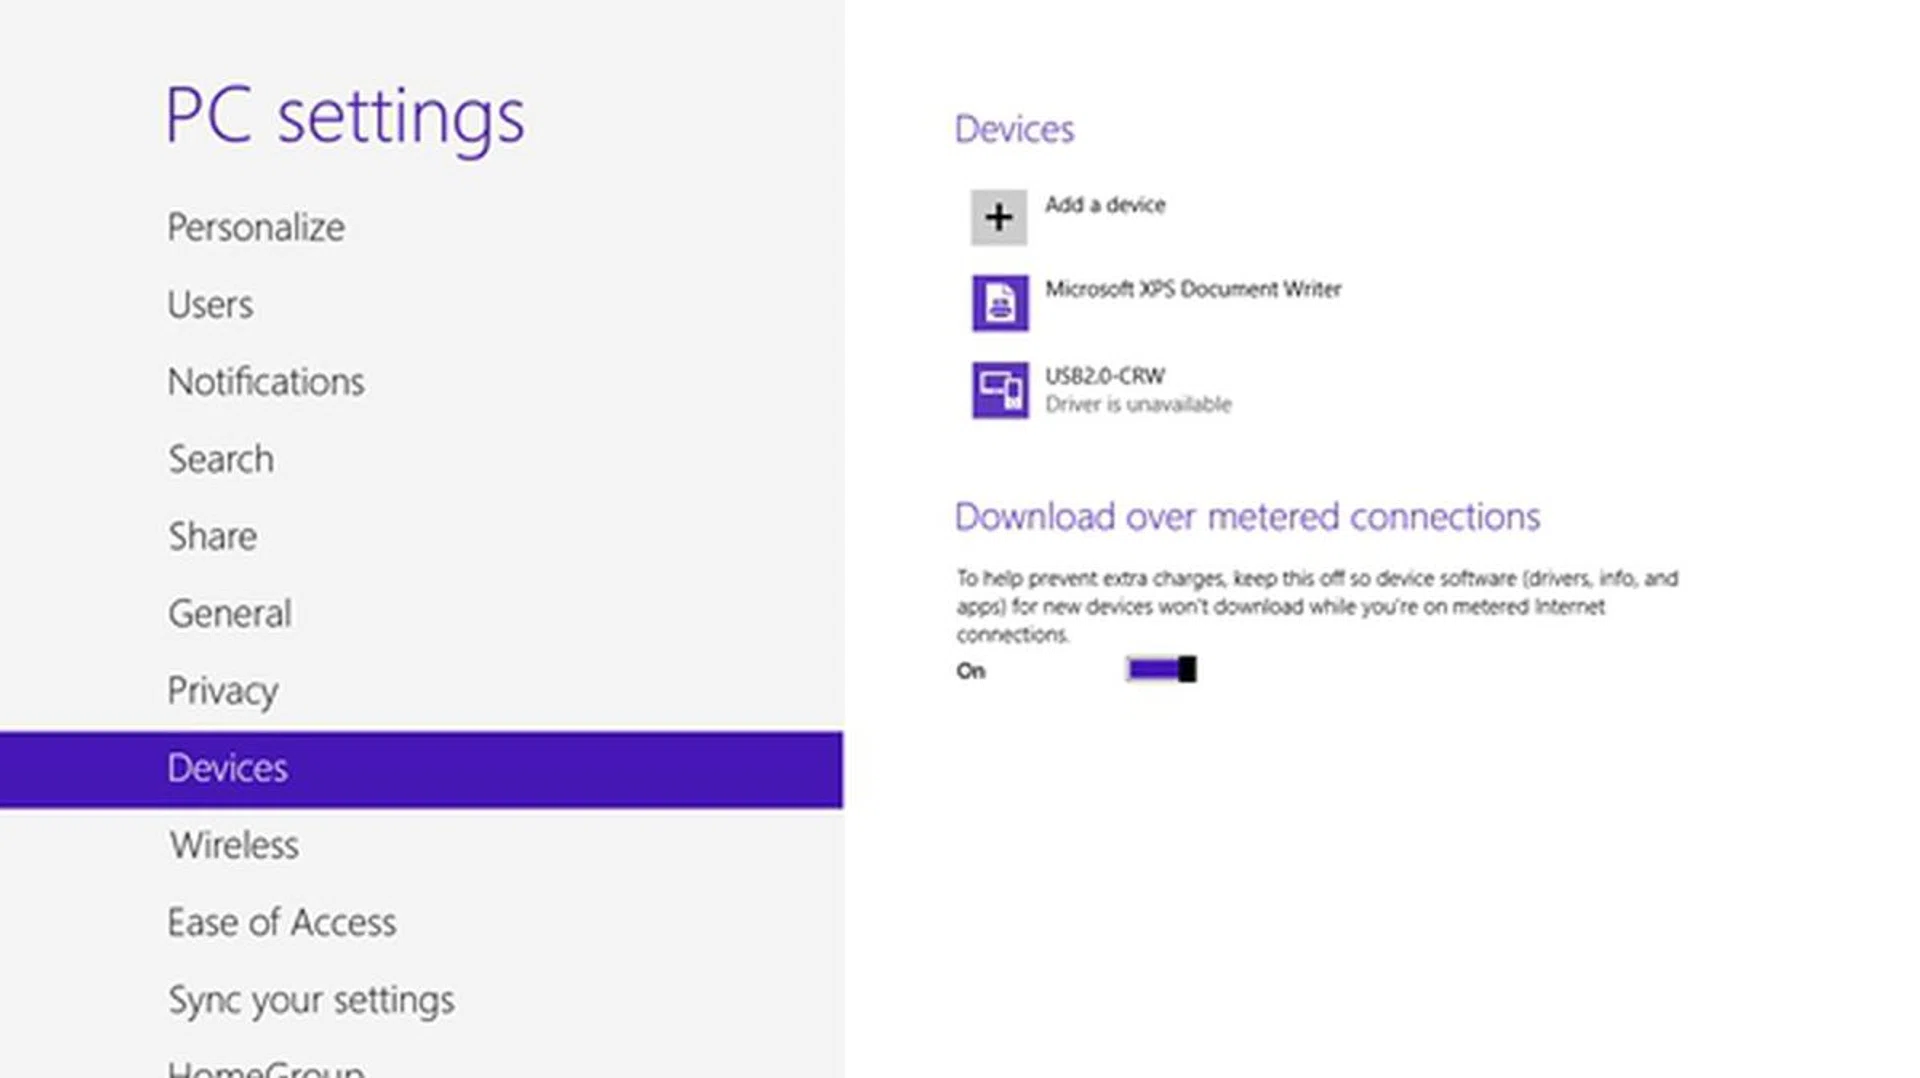Go to Wireless settings

[x=234, y=846]
